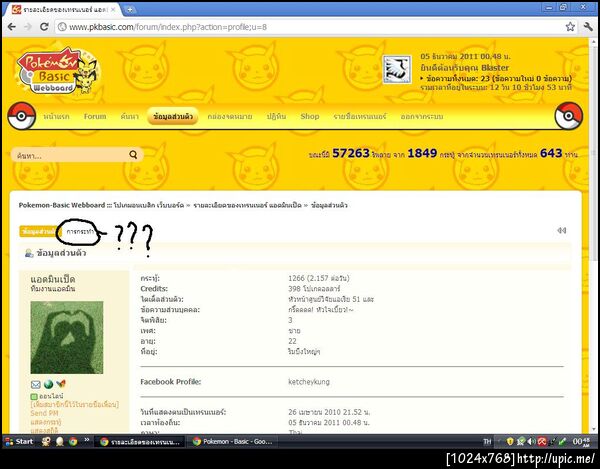Open the Shop menu item

[x=310, y=116]
